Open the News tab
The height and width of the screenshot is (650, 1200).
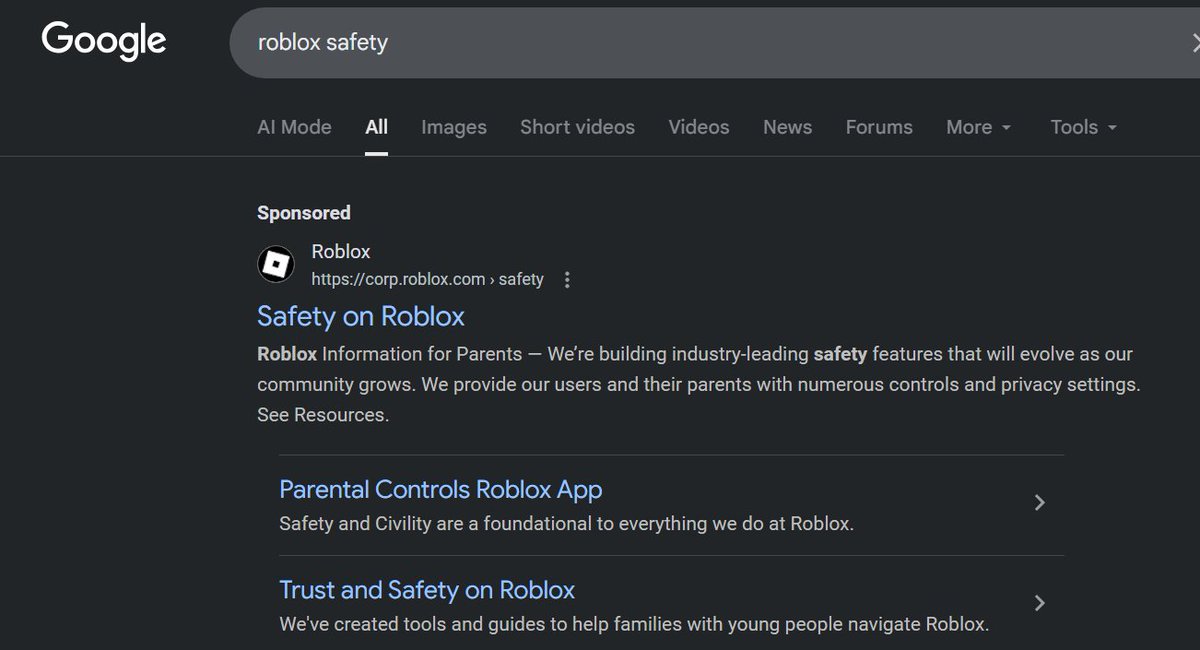point(787,127)
